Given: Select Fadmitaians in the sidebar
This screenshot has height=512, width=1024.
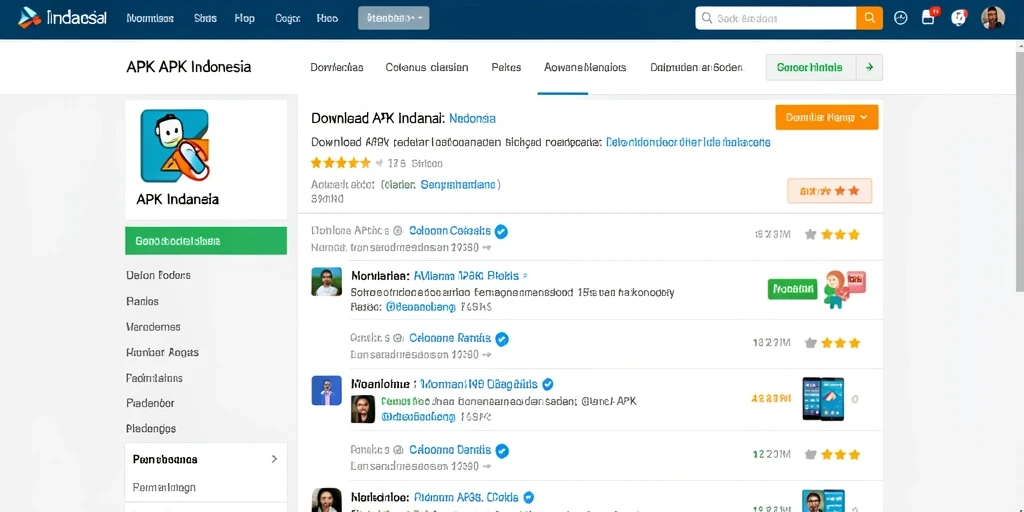Looking at the screenshot, I should (x=154, y=377).
